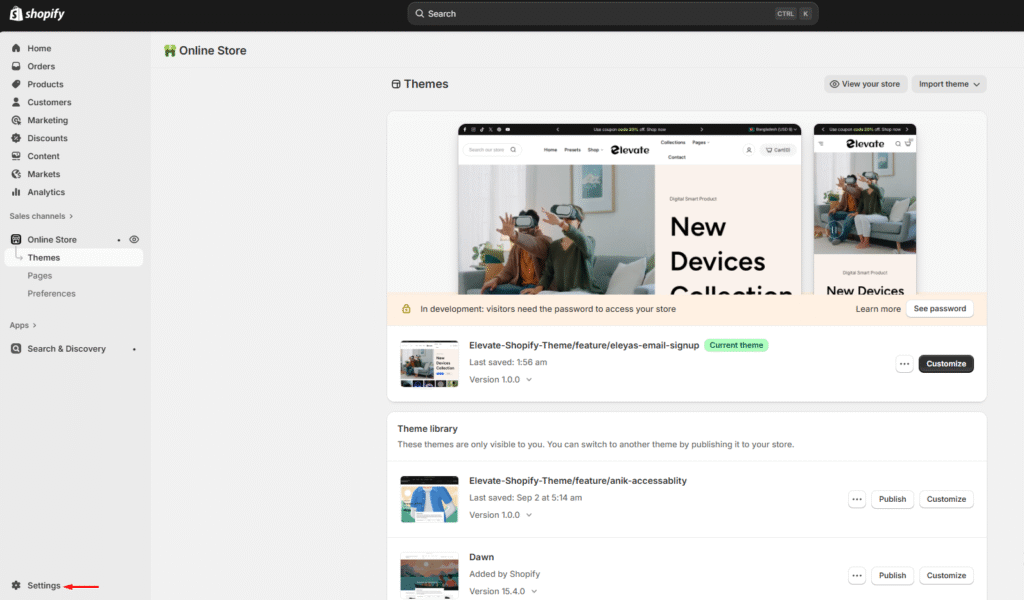
Task: Expand Version 1.0.0 of anik-accessablity theme
Action: (501, 515)
